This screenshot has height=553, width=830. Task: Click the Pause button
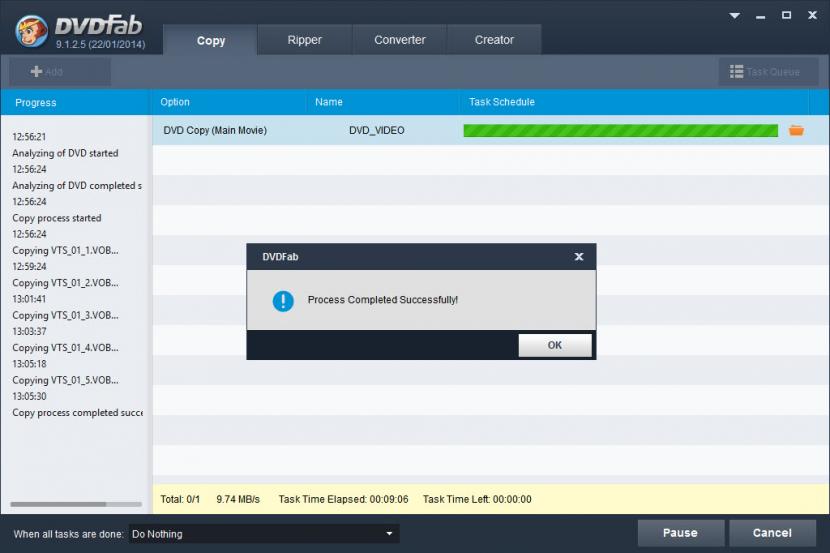680,533
